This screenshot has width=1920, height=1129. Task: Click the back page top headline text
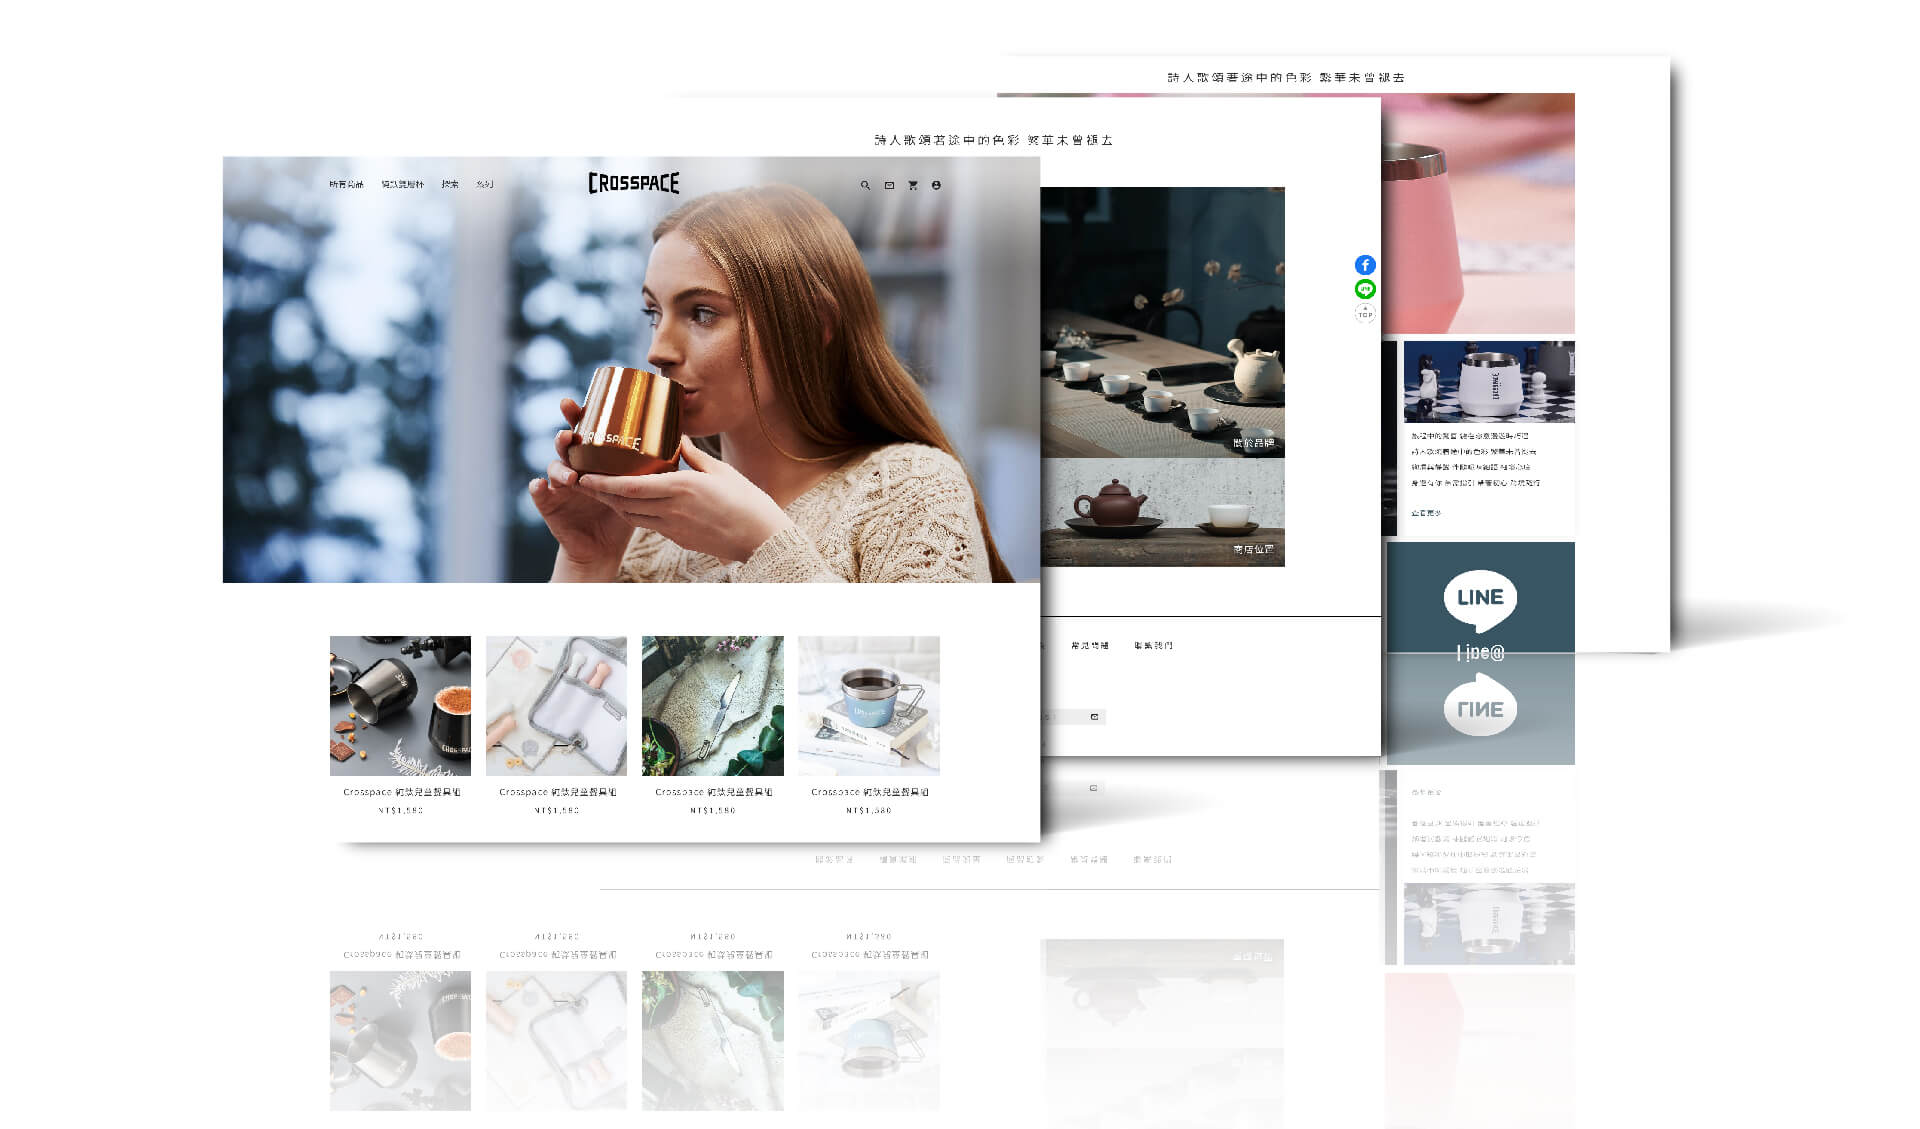(x=1286, y=77)
